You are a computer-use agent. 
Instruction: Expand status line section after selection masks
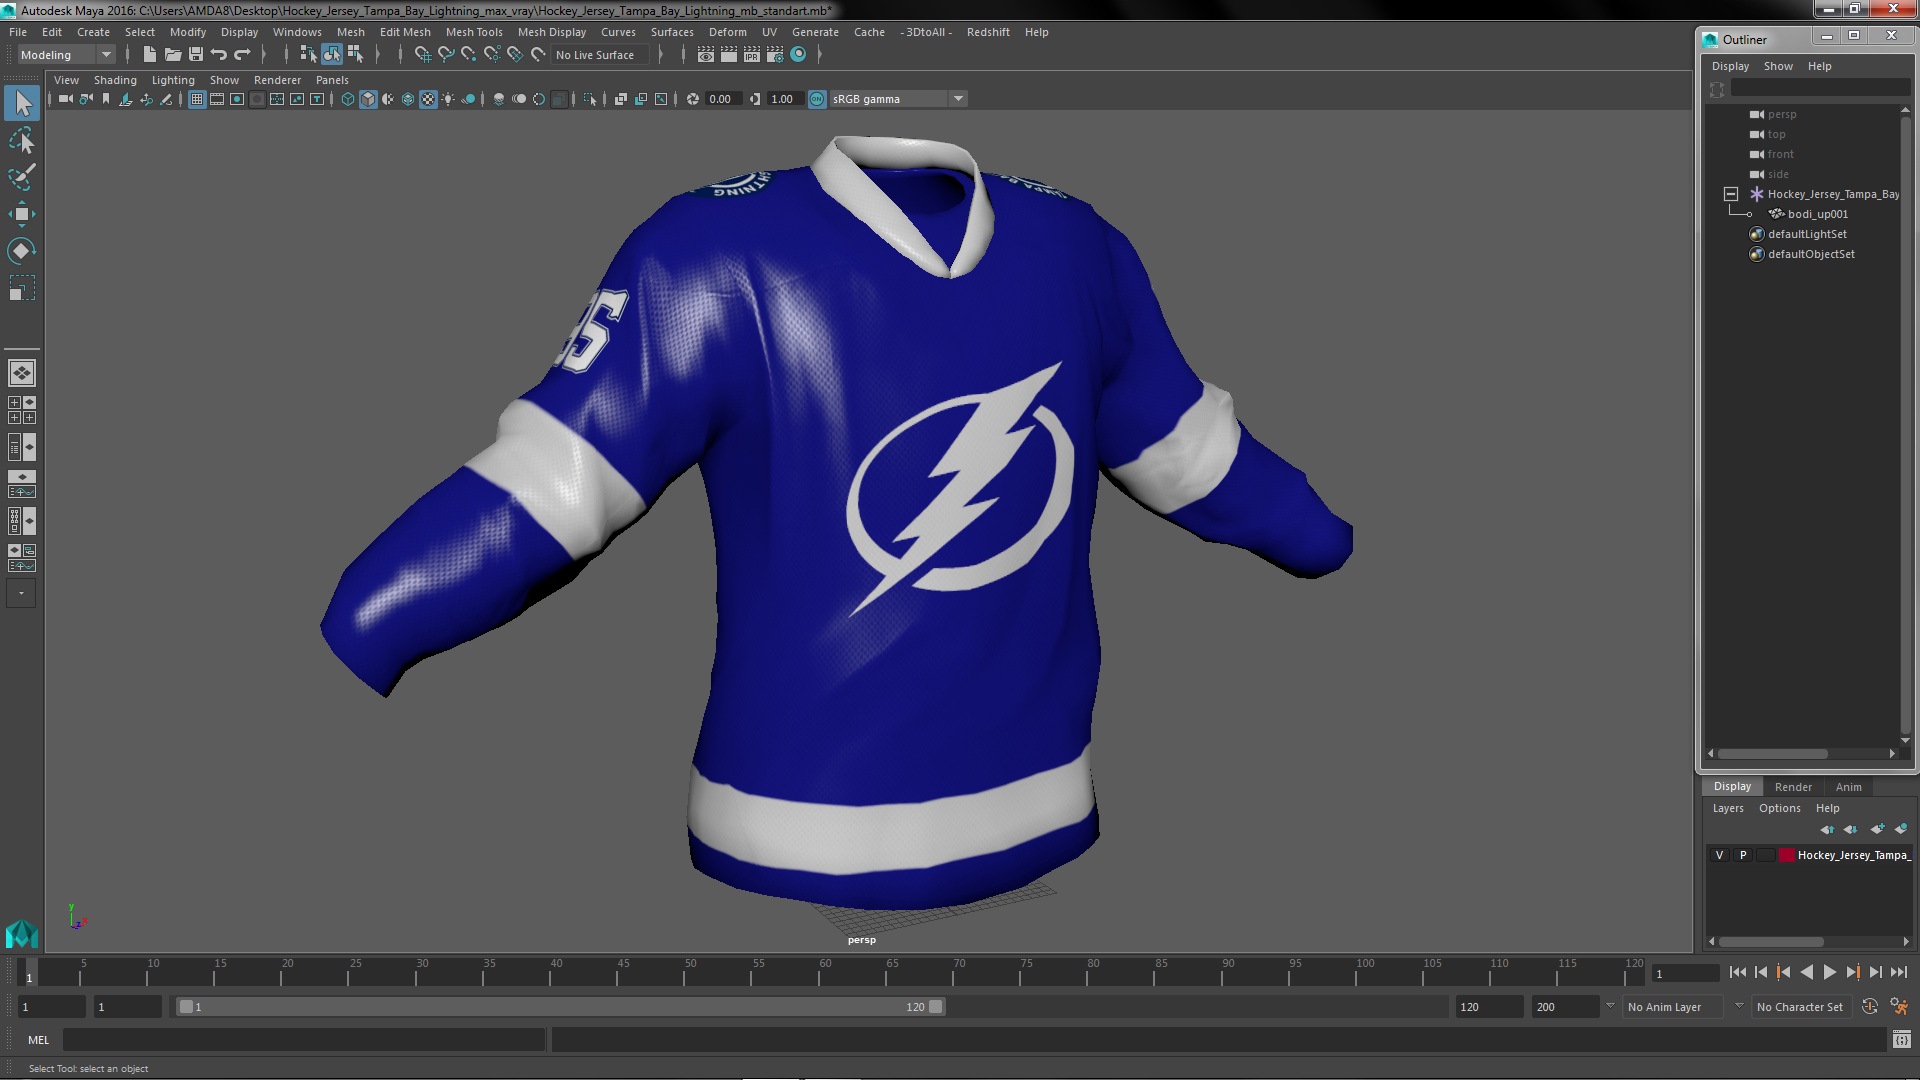[x=377, y=55]
